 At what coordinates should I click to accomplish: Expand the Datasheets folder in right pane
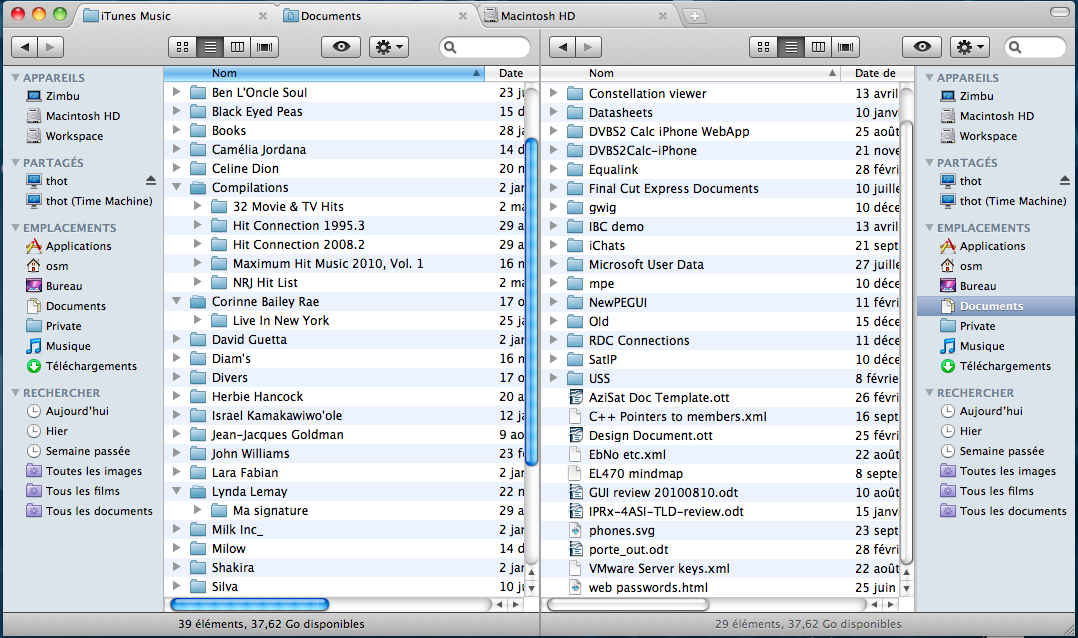coord(553,112)
